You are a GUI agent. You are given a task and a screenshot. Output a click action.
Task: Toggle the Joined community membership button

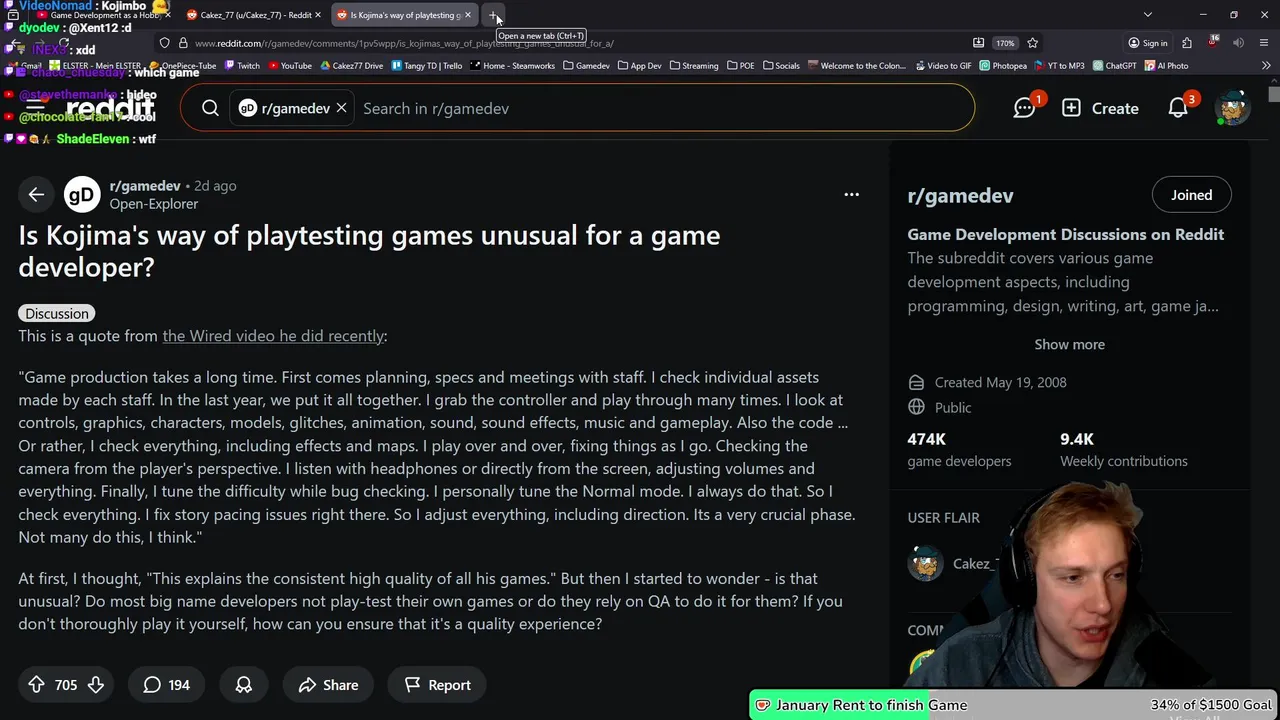[x=1191, y=195]
